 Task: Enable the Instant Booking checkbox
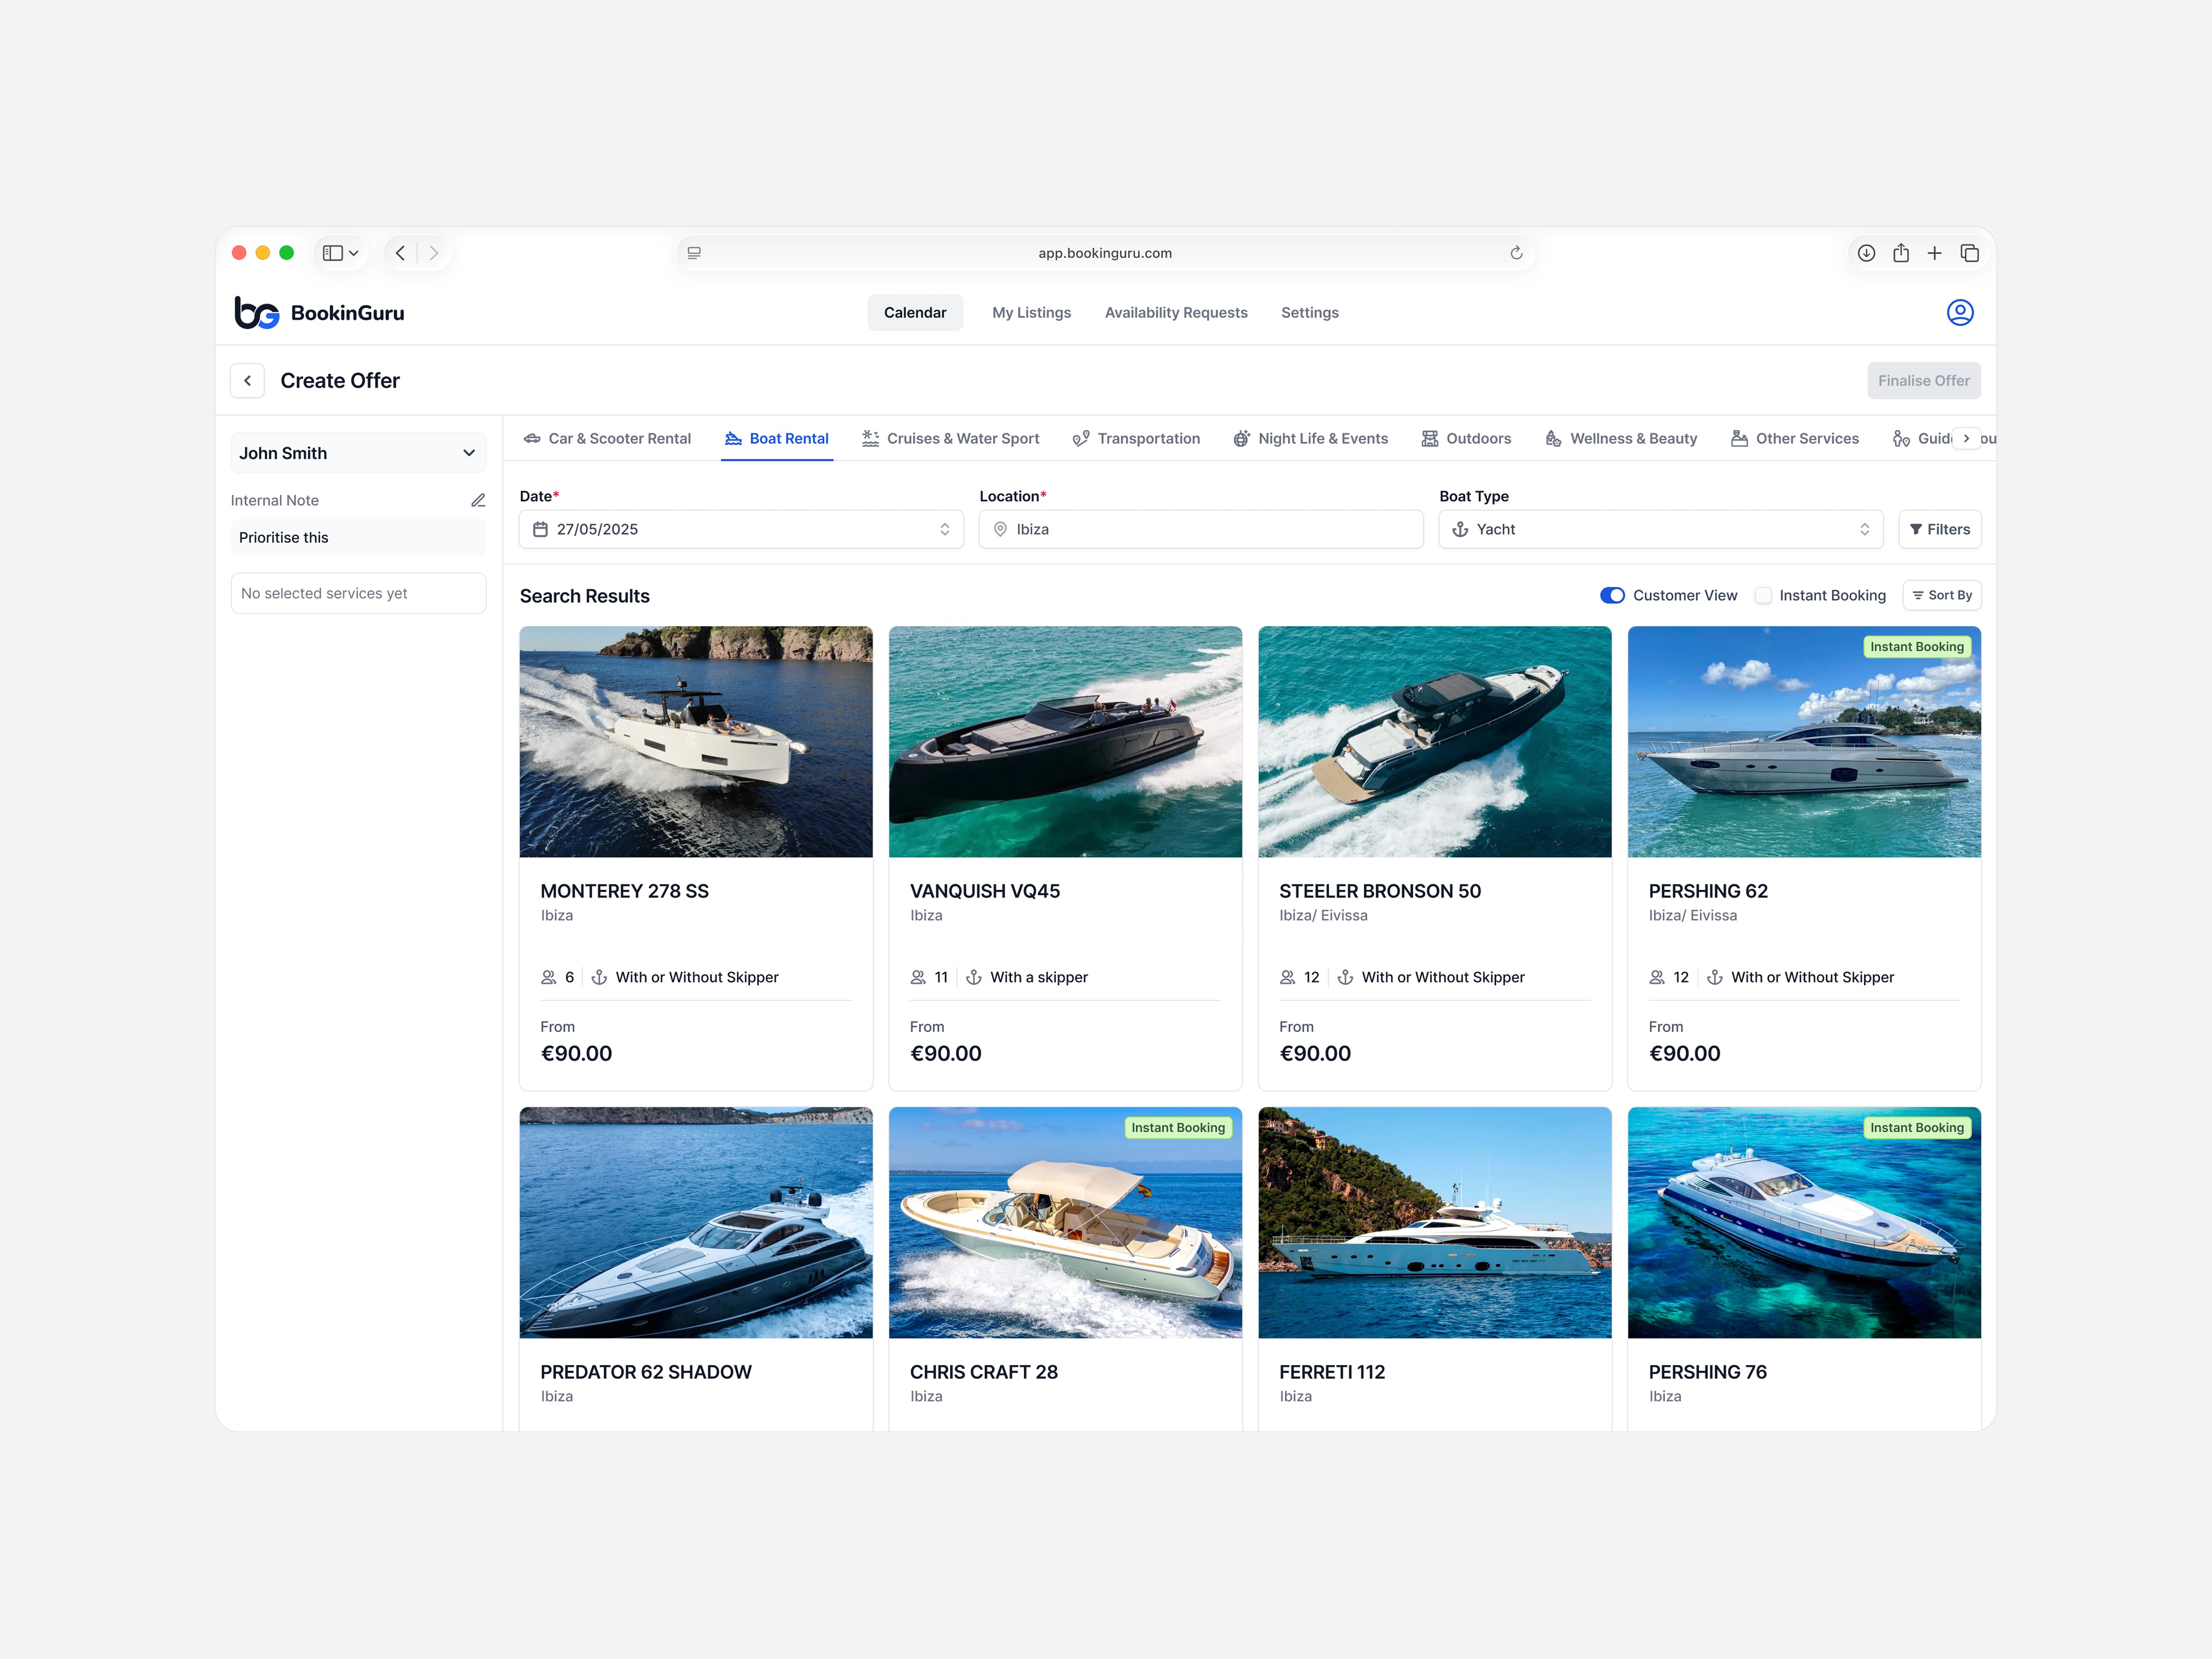[1763, 595]
